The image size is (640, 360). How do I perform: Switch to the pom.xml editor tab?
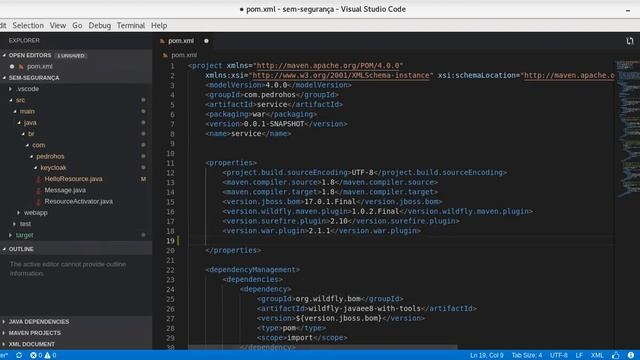184,41
